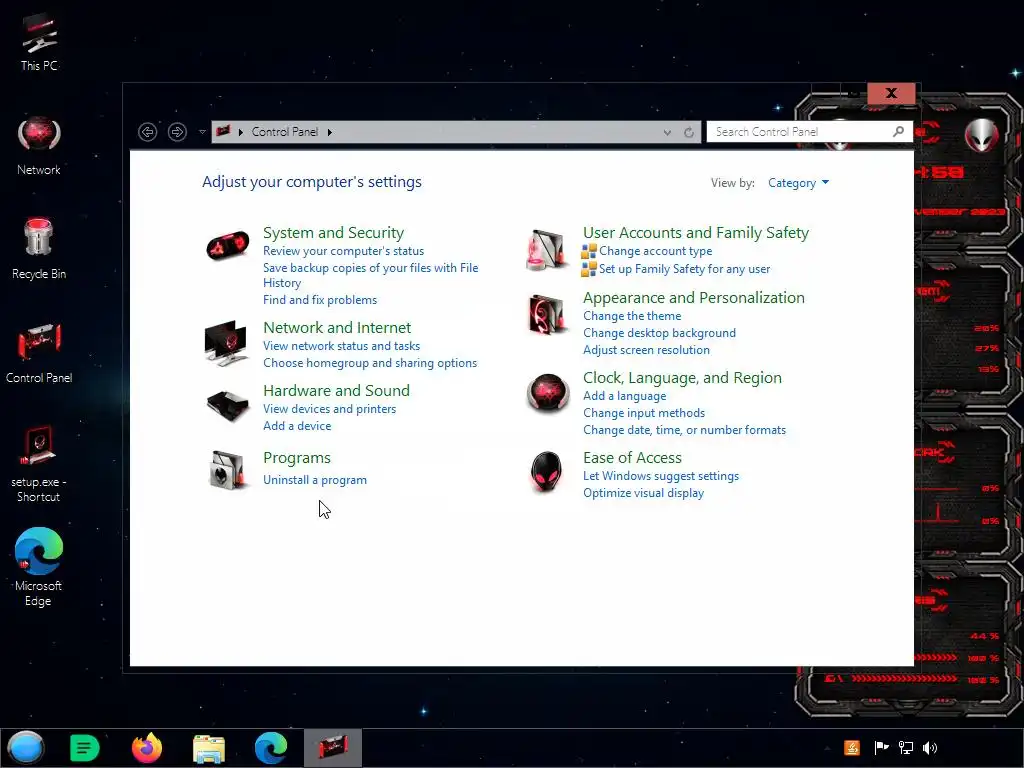Viewport: 1024px width, 768px height.
Task: Click Optimize visual display link
Action: (643, 493)
